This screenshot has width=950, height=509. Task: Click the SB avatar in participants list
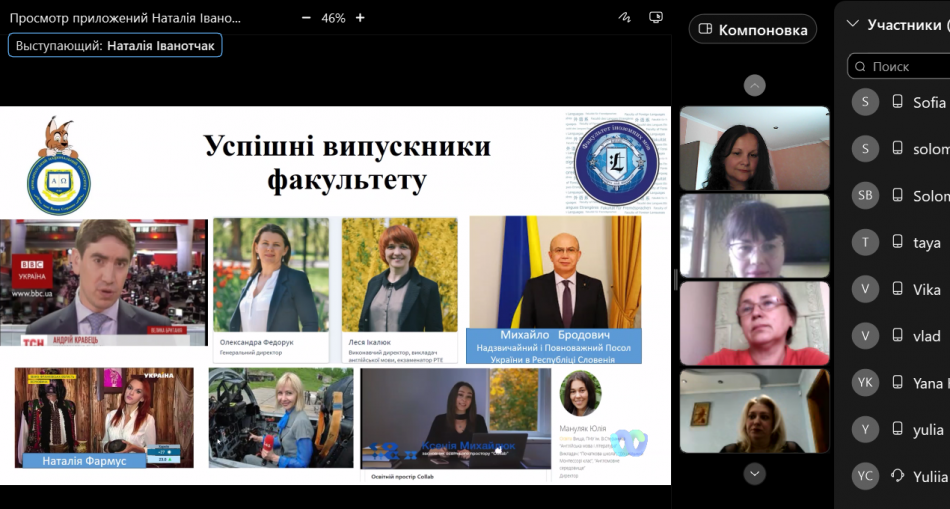(865, 196)
